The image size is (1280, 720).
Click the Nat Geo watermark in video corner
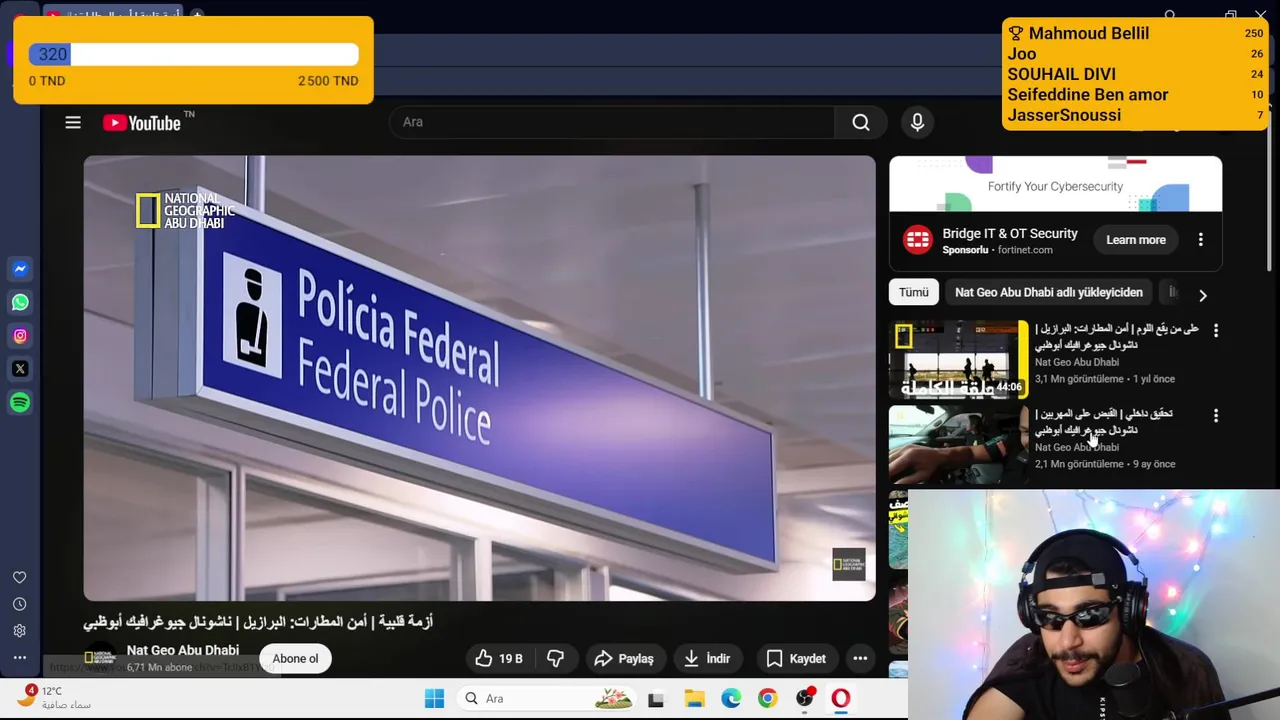[x=849, y=564]
